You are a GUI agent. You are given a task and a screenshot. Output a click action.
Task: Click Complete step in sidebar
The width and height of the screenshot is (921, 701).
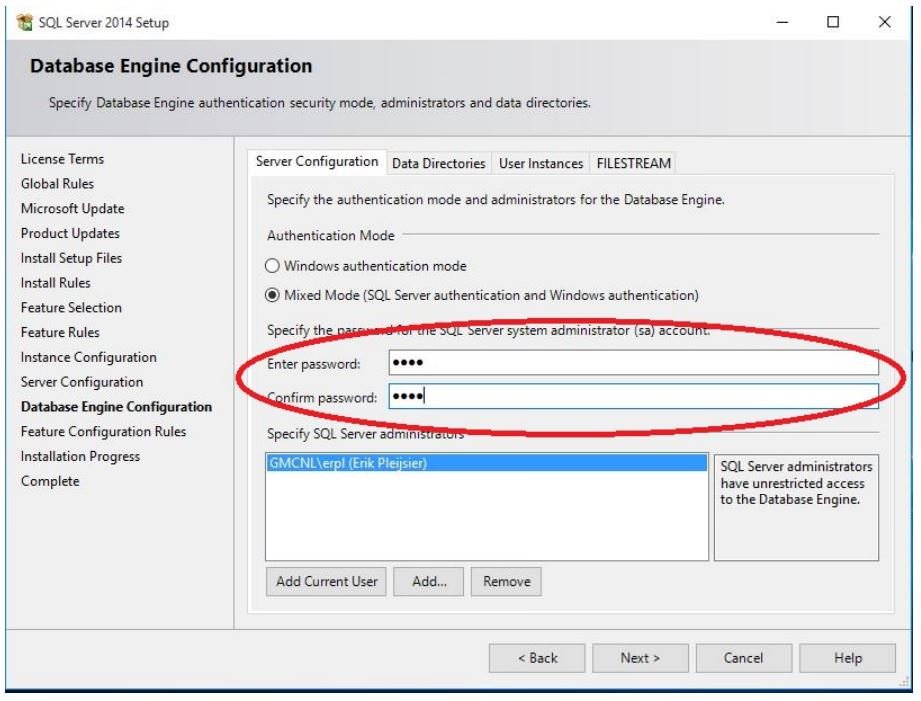click(50, 481)
